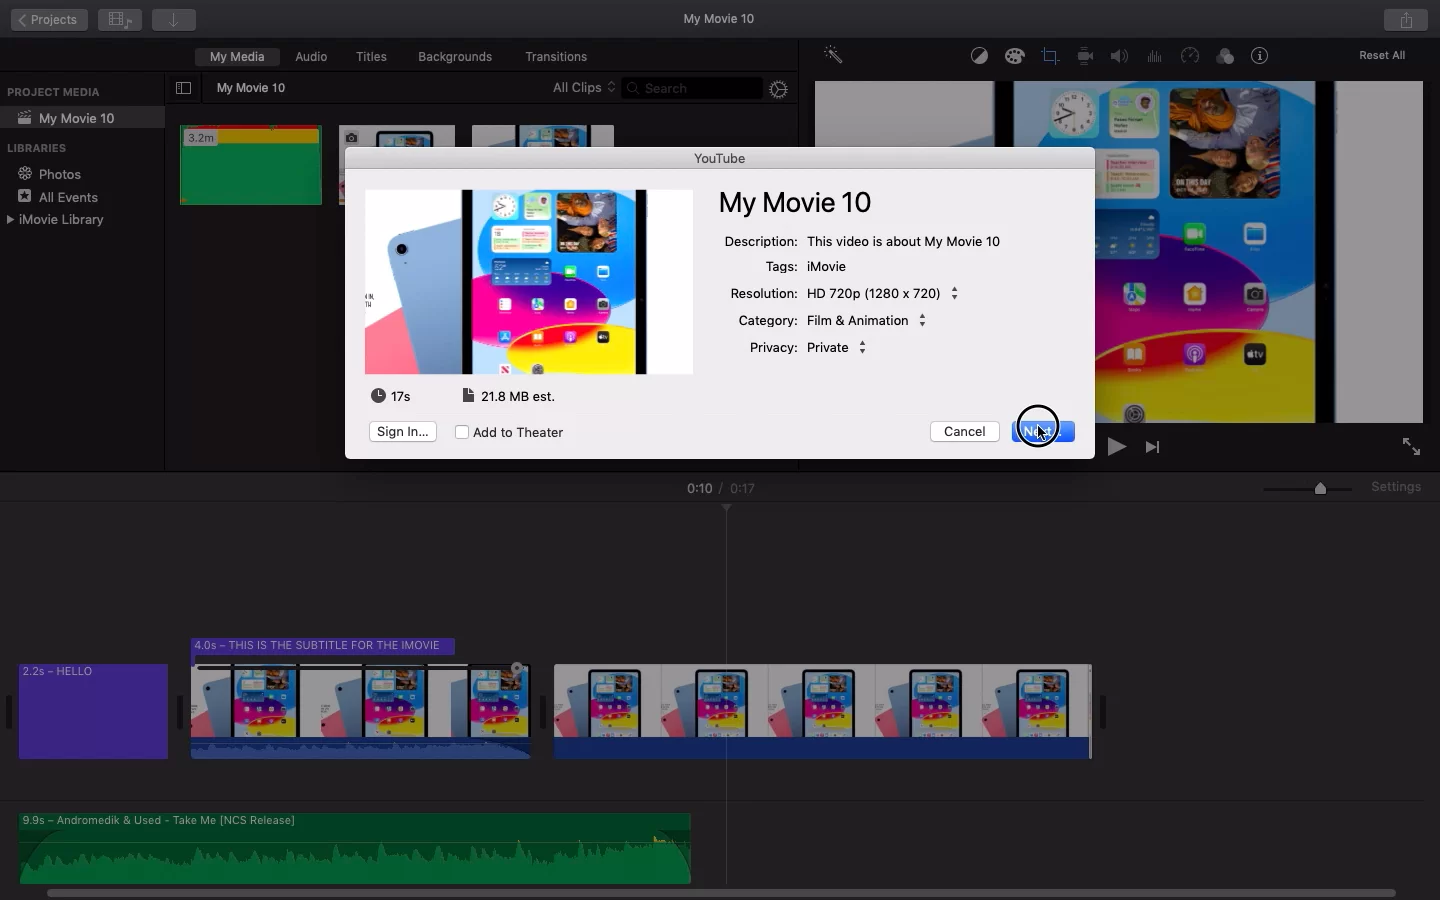Select the first iPad video clip in the timeline
Viewport: 1440px width, 900px height.
pos(361,712)
